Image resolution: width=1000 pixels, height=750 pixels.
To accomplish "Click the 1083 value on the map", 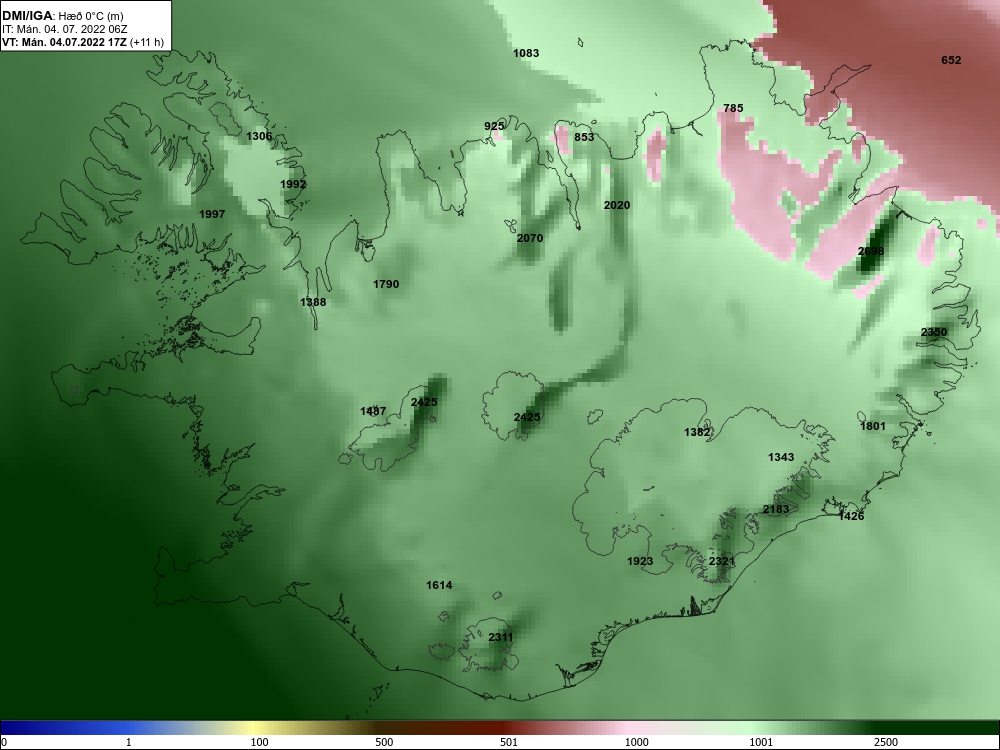I will coord(526,54).
